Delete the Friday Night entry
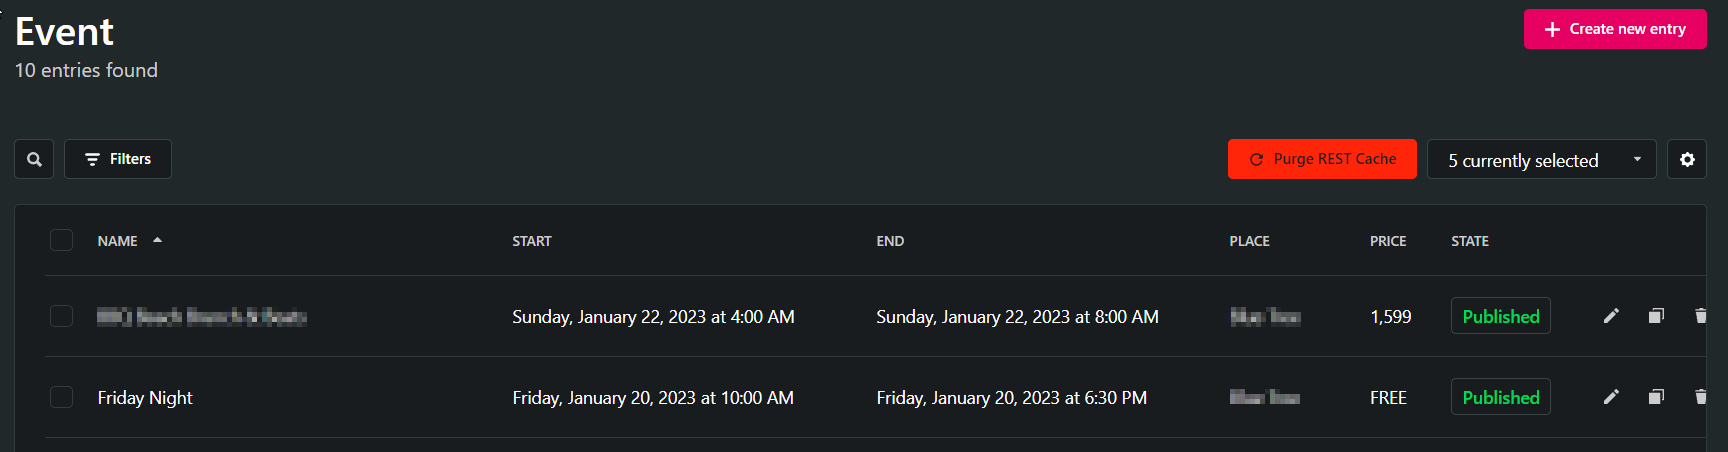The width and height of the screenshot is (1728, 452). [1700, 397]
